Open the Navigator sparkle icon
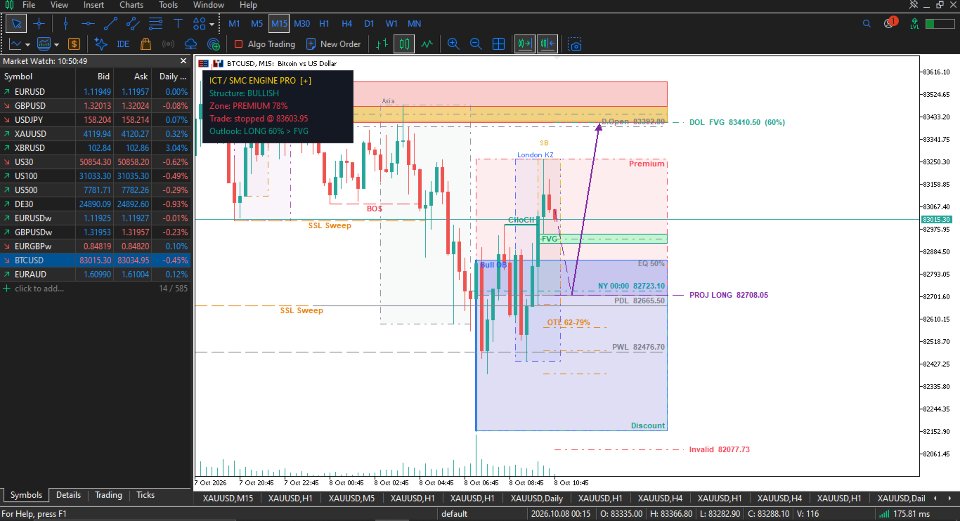This screenshot has width=960, height=521. coord(101,44)
